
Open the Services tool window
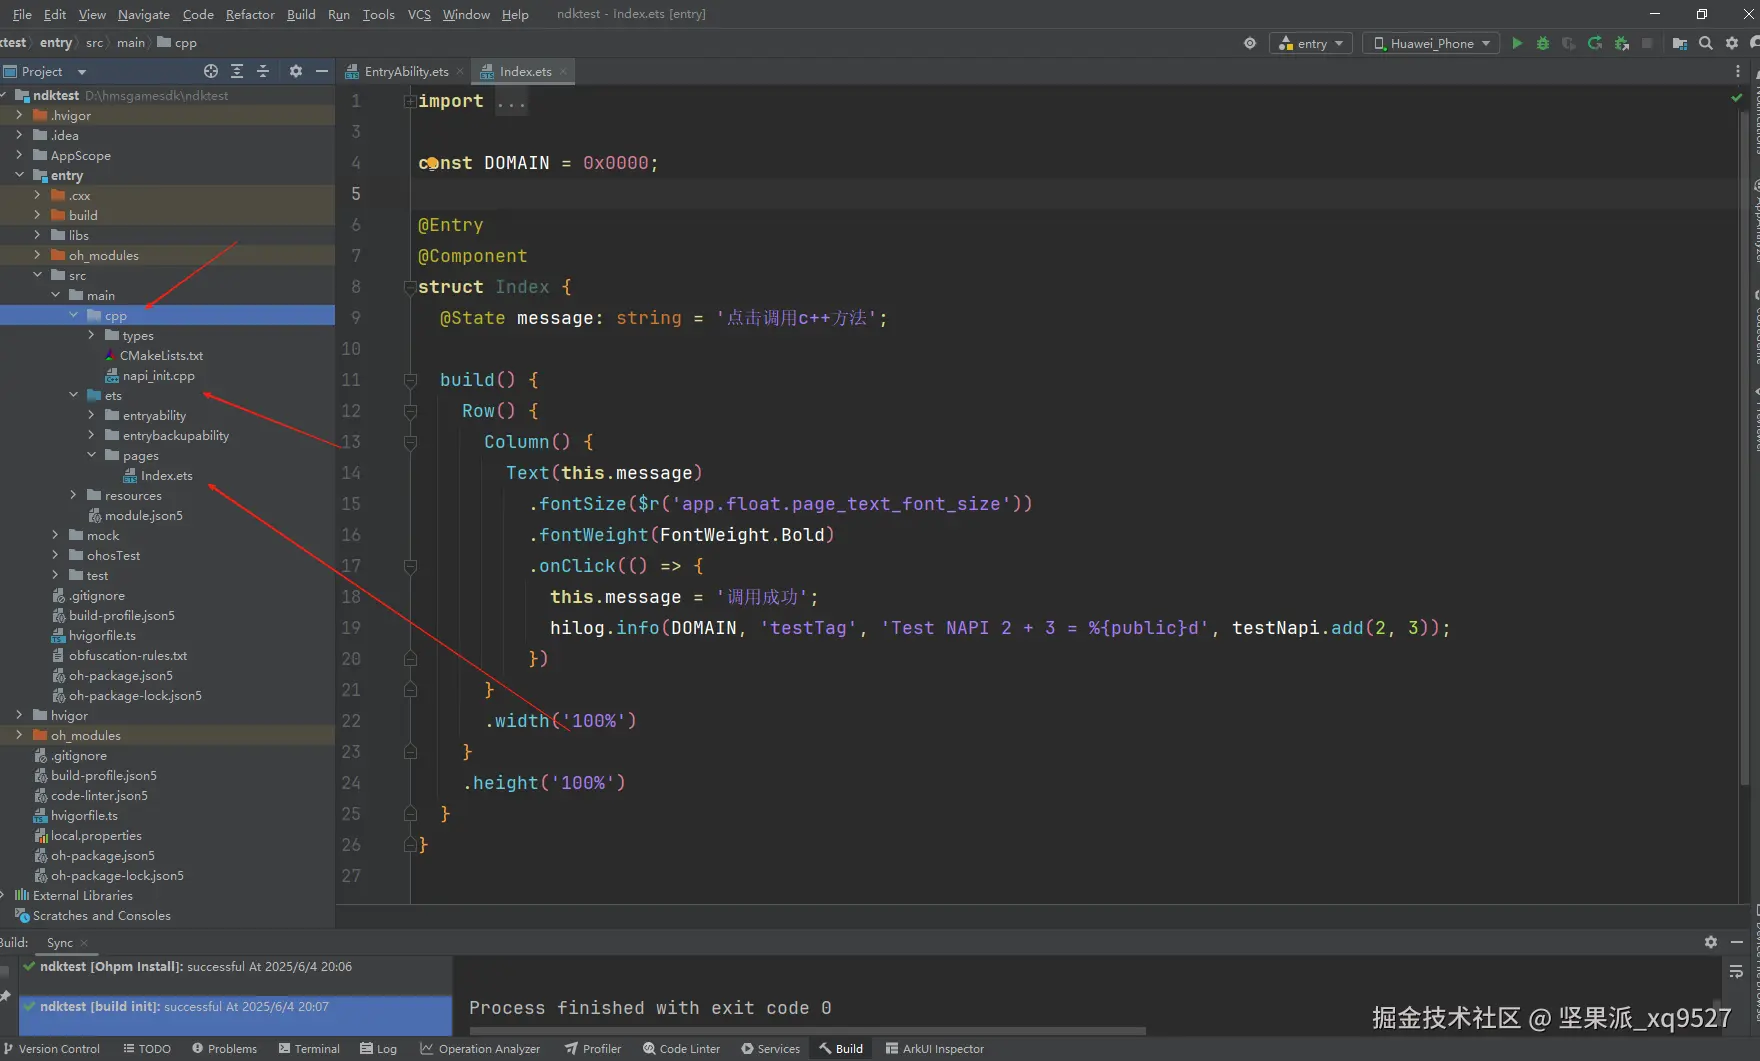pos(770,1049)
